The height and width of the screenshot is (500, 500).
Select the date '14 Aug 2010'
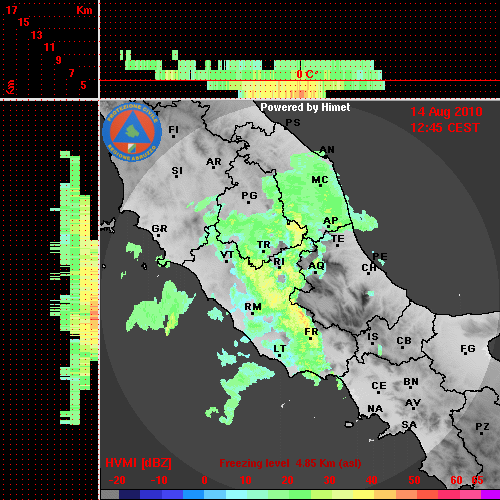[446, 112]
